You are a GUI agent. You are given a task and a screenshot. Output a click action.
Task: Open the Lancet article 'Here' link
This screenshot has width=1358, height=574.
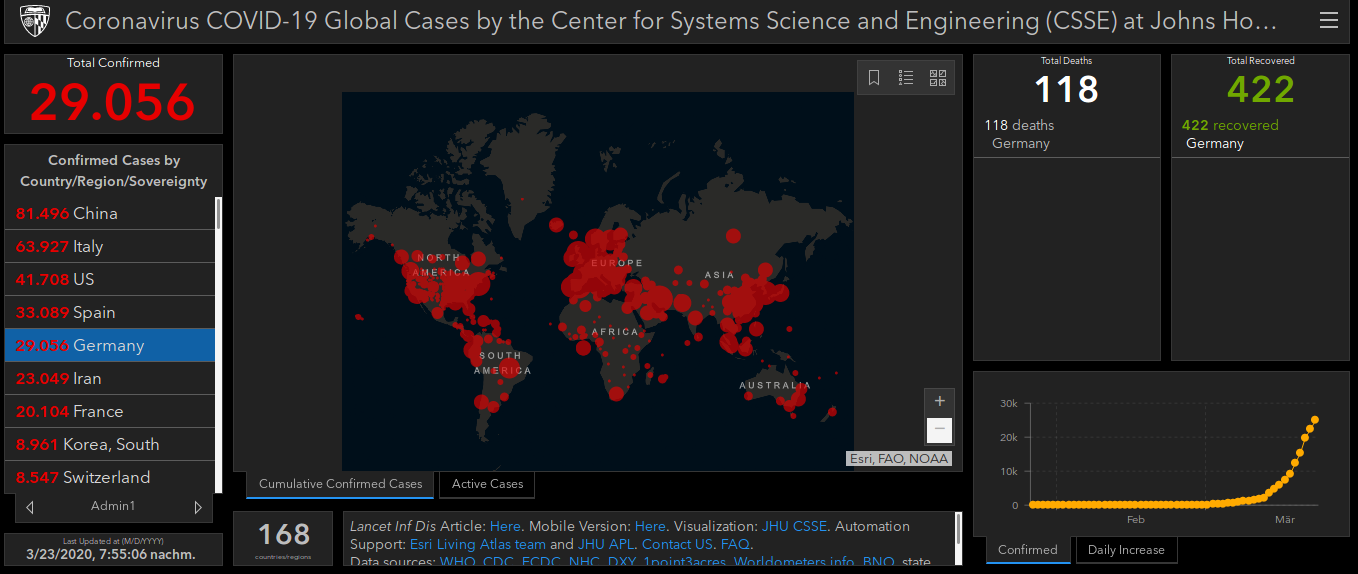tap(505, 526)
